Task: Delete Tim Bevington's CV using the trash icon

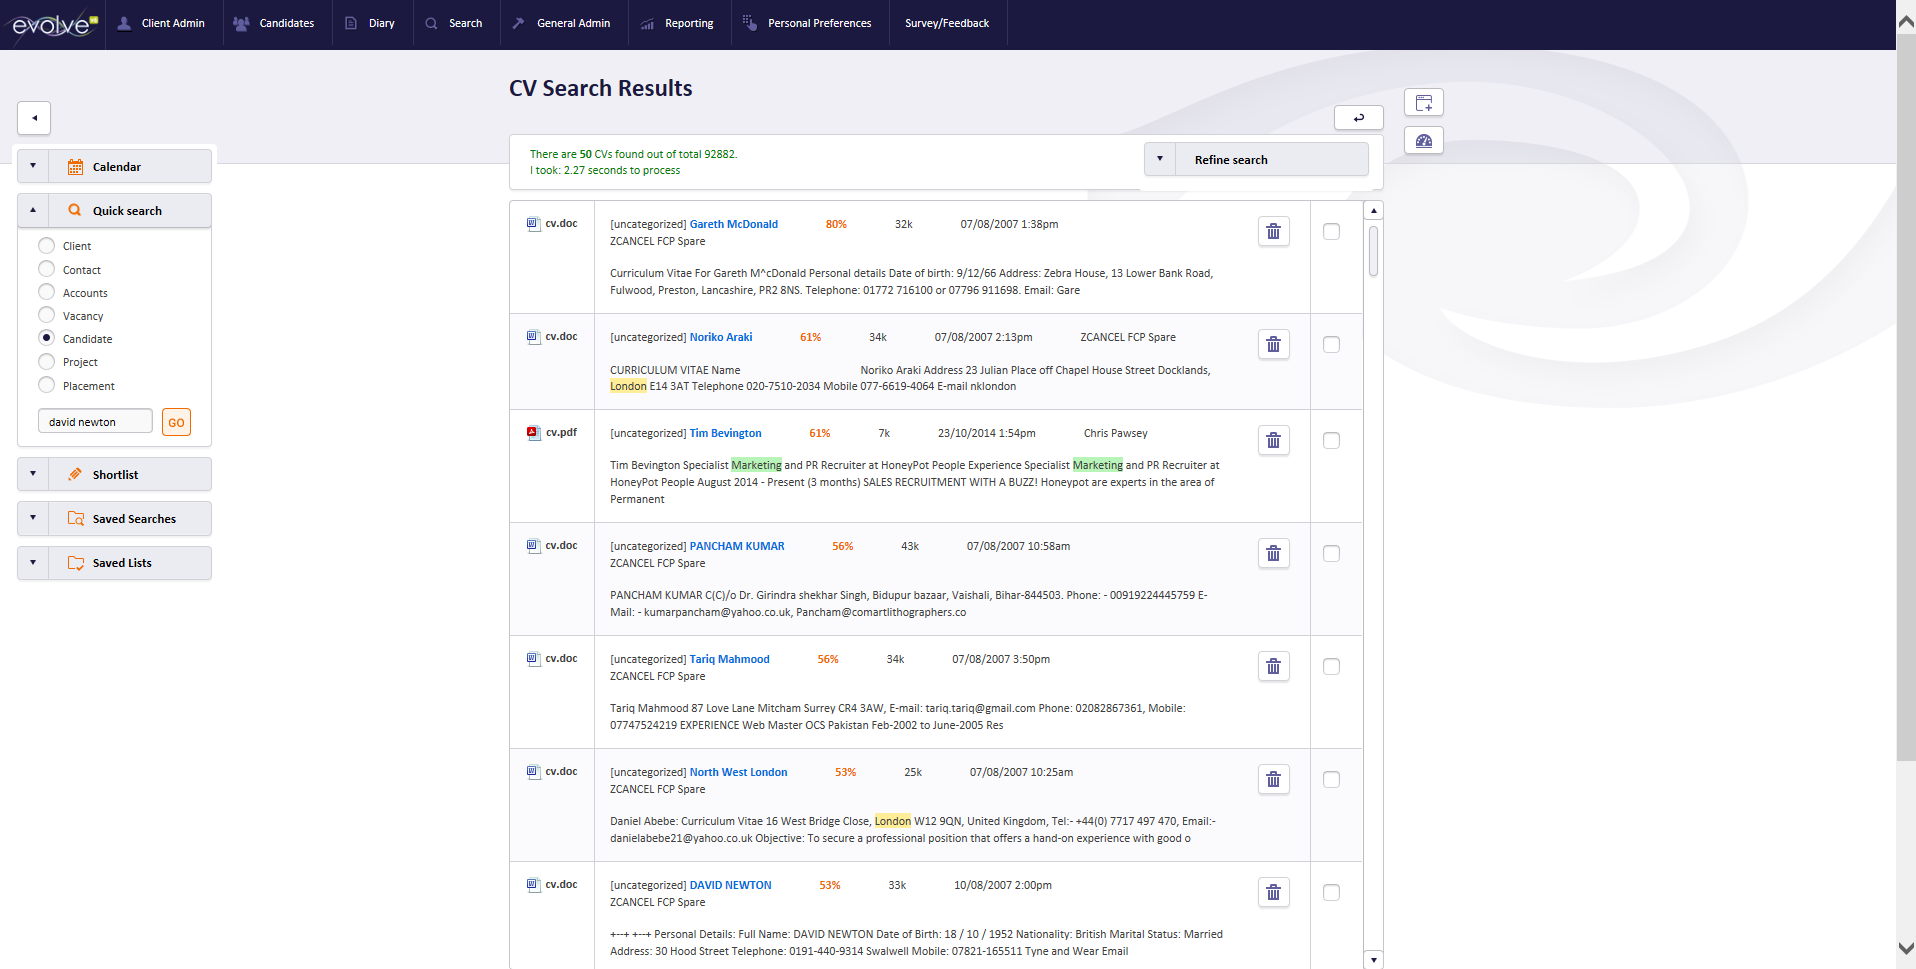Action: tap(1273, 440)
